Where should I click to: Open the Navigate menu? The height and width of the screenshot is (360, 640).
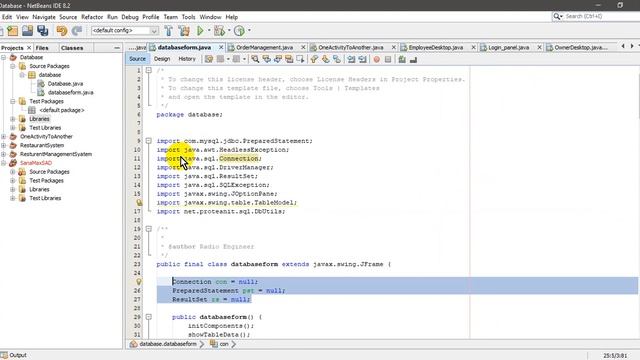(44, 17)
